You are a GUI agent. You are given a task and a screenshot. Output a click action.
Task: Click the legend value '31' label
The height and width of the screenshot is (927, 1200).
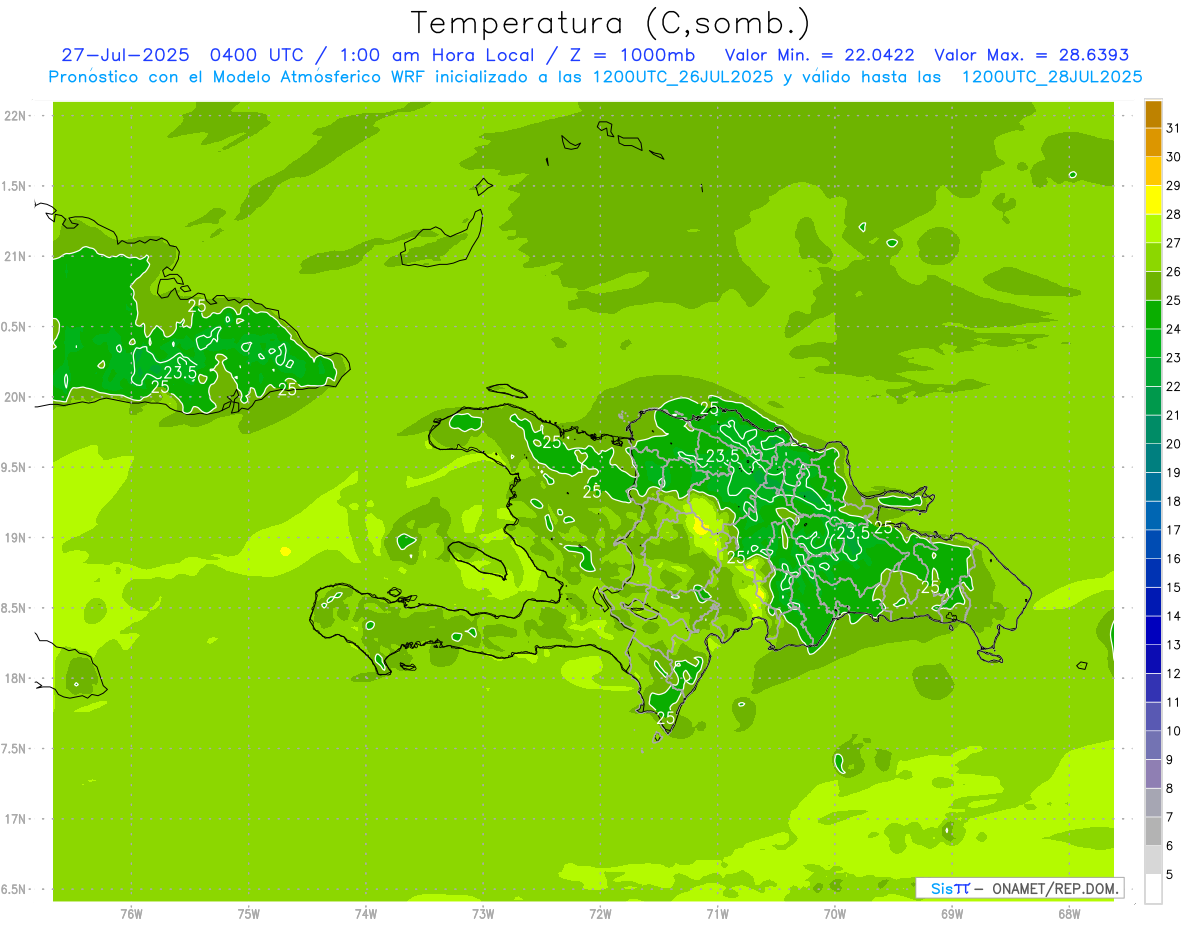1173,128
